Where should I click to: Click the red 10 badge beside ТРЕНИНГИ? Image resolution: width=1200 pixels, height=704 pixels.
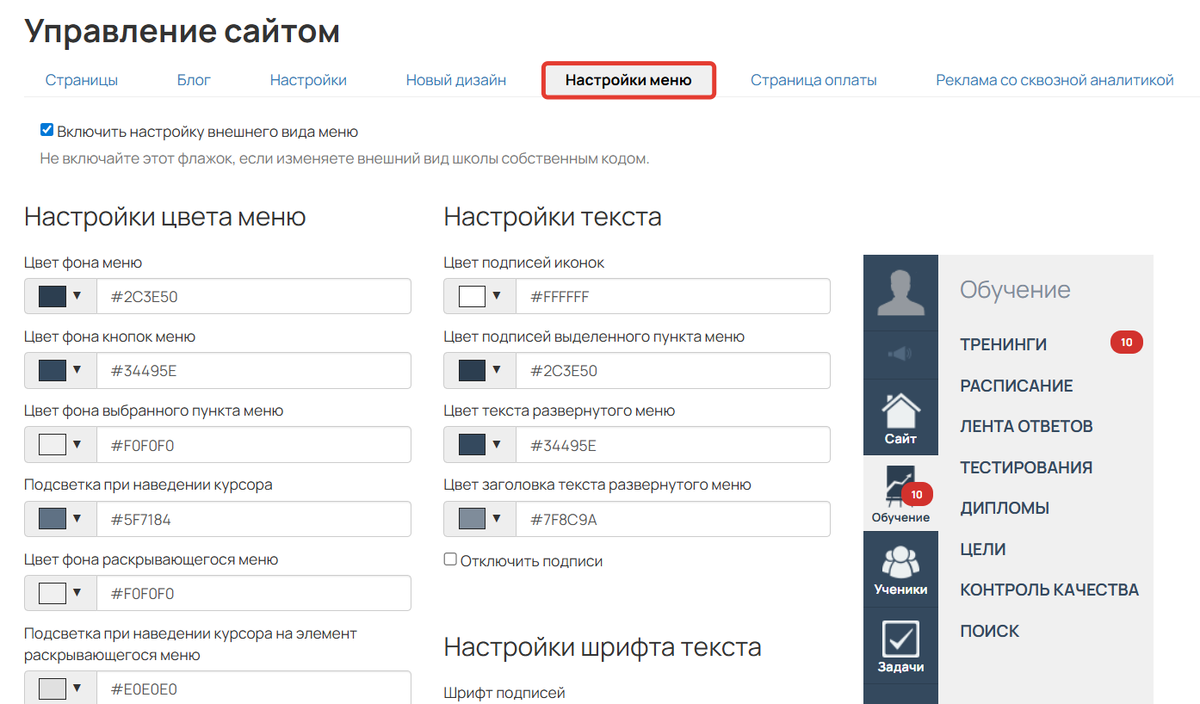(1126, 343)
